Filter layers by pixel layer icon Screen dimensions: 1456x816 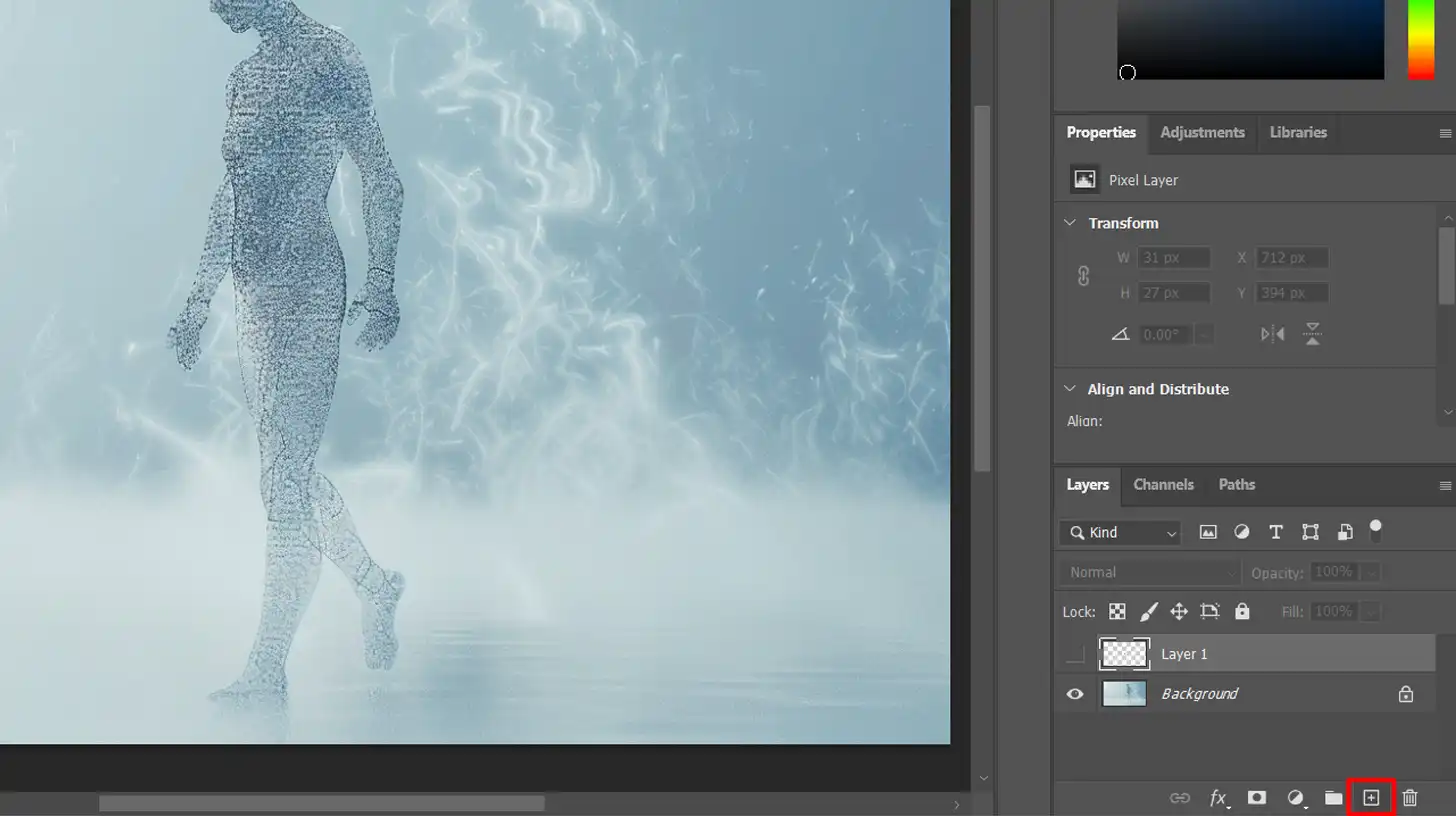point(1208,533)
